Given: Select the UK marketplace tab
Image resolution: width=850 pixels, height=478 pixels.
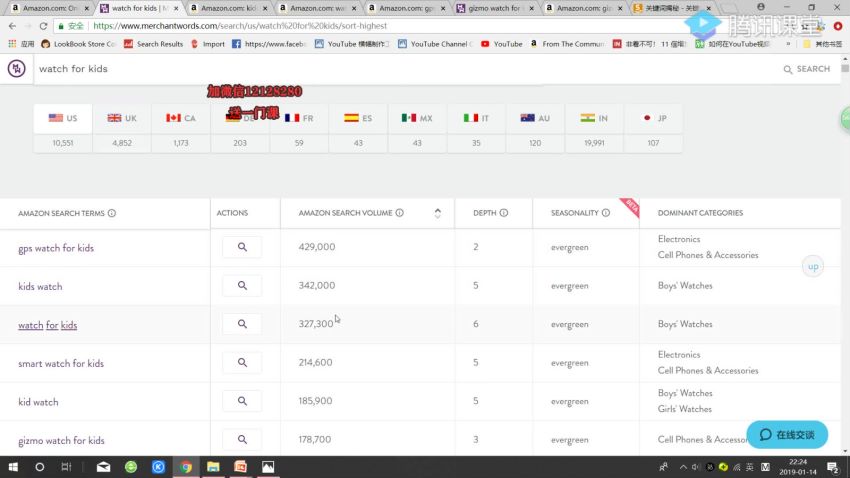Looking at the screenshot, I should click(x=122, y=118).
